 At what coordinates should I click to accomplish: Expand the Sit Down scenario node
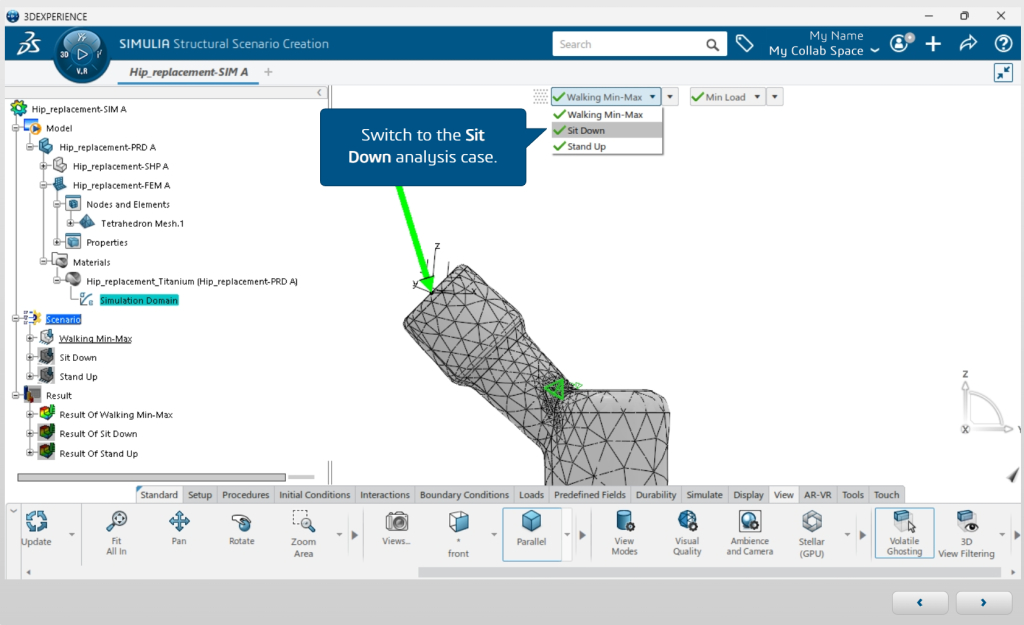pos(29,357)
